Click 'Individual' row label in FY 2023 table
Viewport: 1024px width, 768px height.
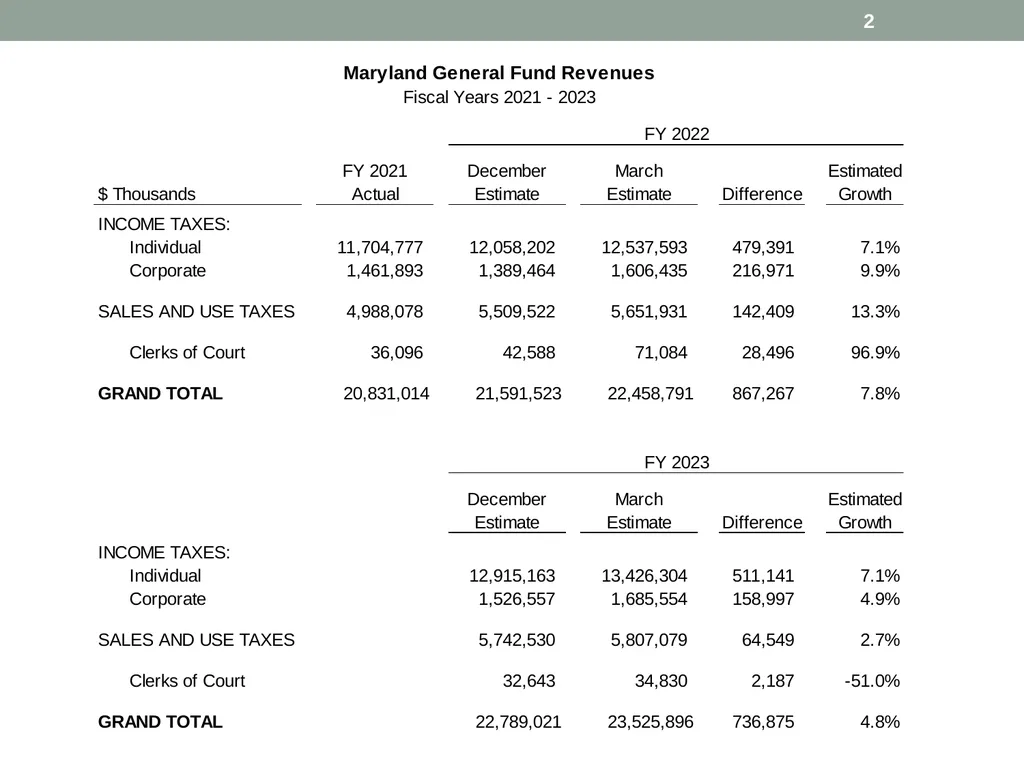[x=165, y=576]
